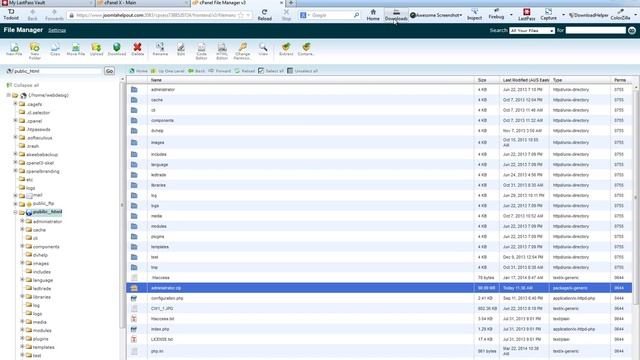Switch to My LastPass Vault tab

coord(47,3)
